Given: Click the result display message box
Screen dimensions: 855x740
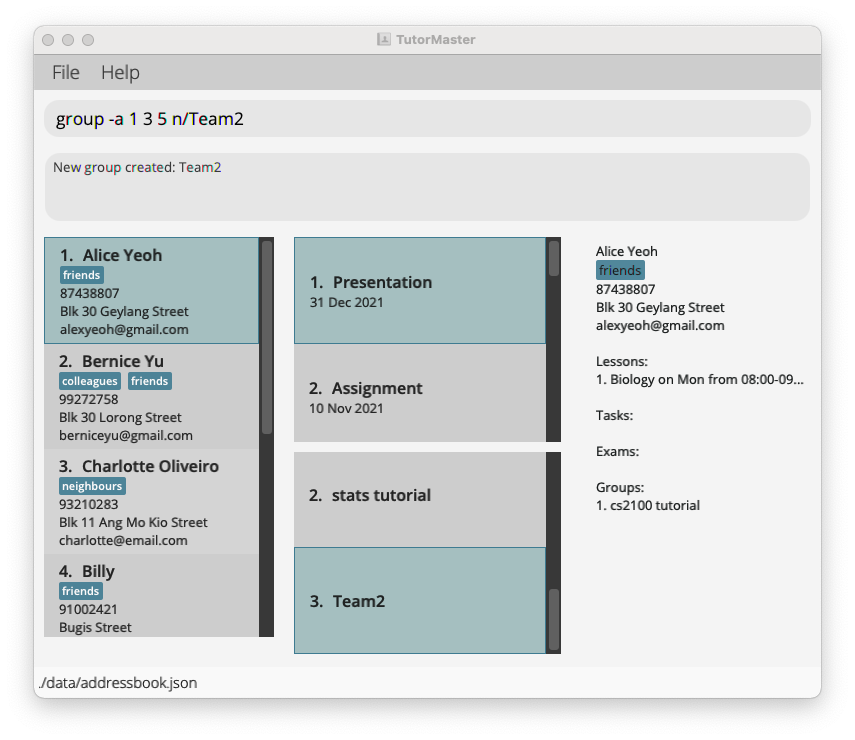Looking at the screenshot, I should point(427,187).
